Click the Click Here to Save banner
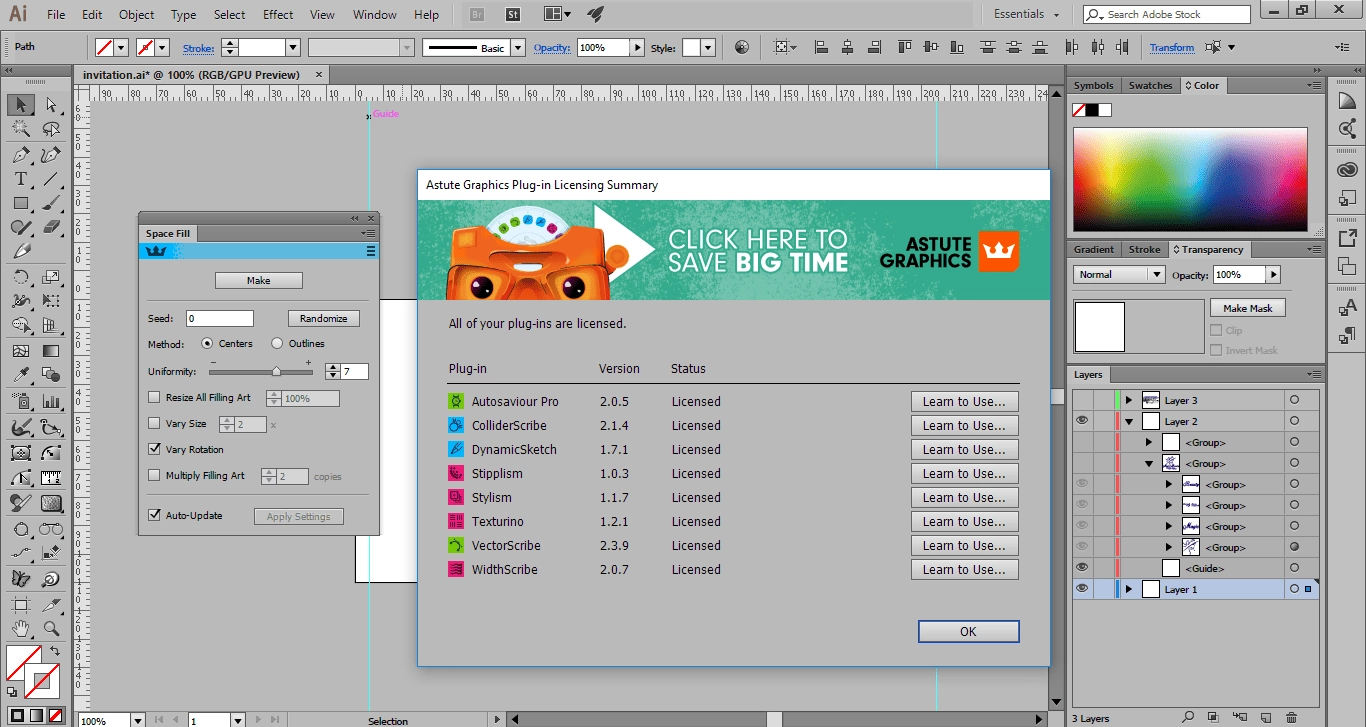This screenshot has width=1366, height=727. (733, 250)
